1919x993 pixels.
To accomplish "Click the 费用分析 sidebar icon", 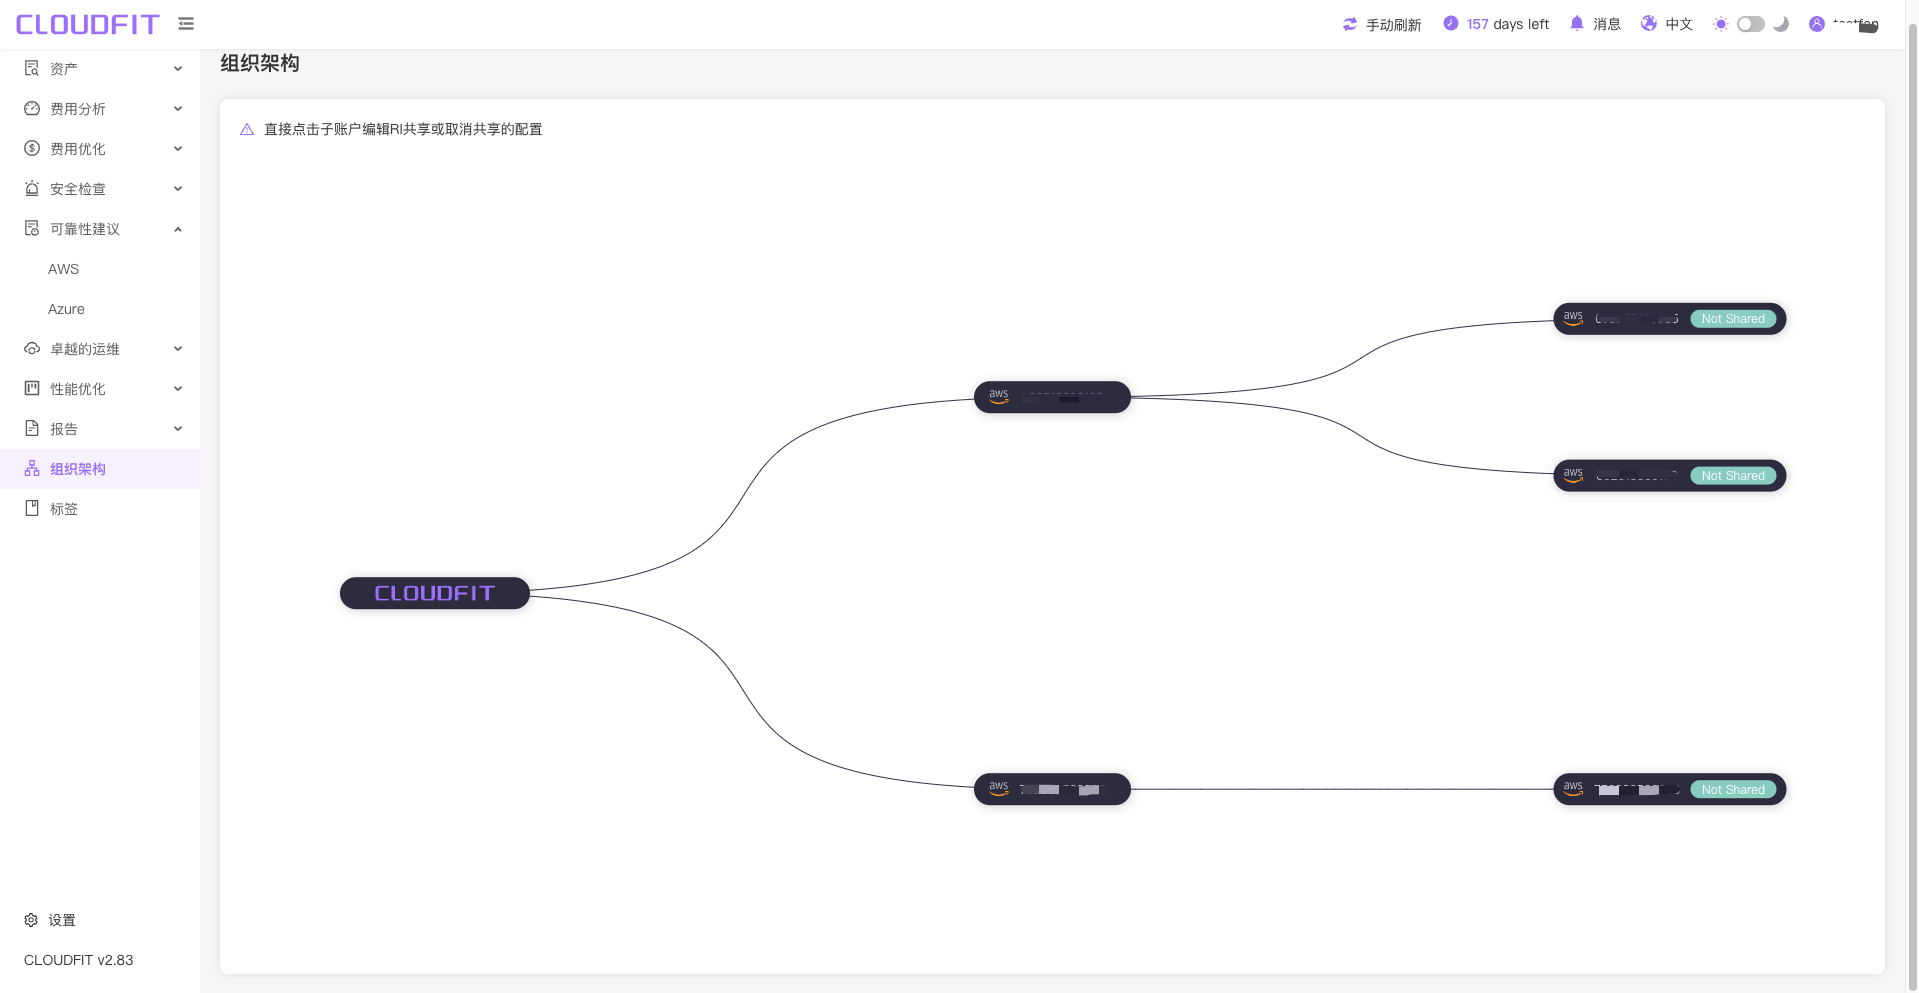I will coord(32,108).
